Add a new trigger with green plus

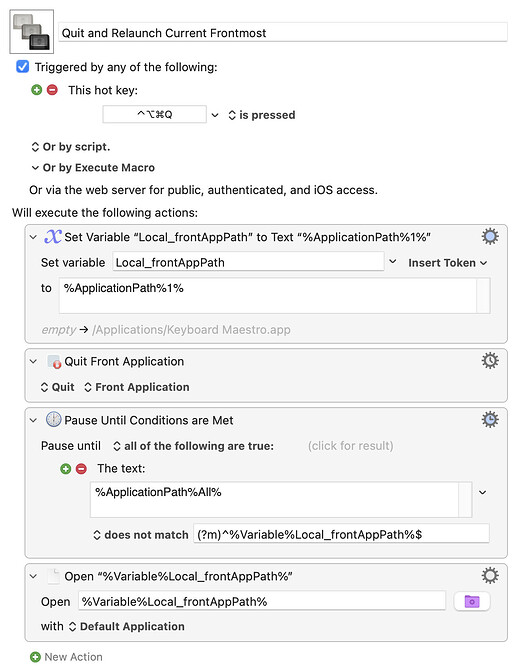(37, 90)
